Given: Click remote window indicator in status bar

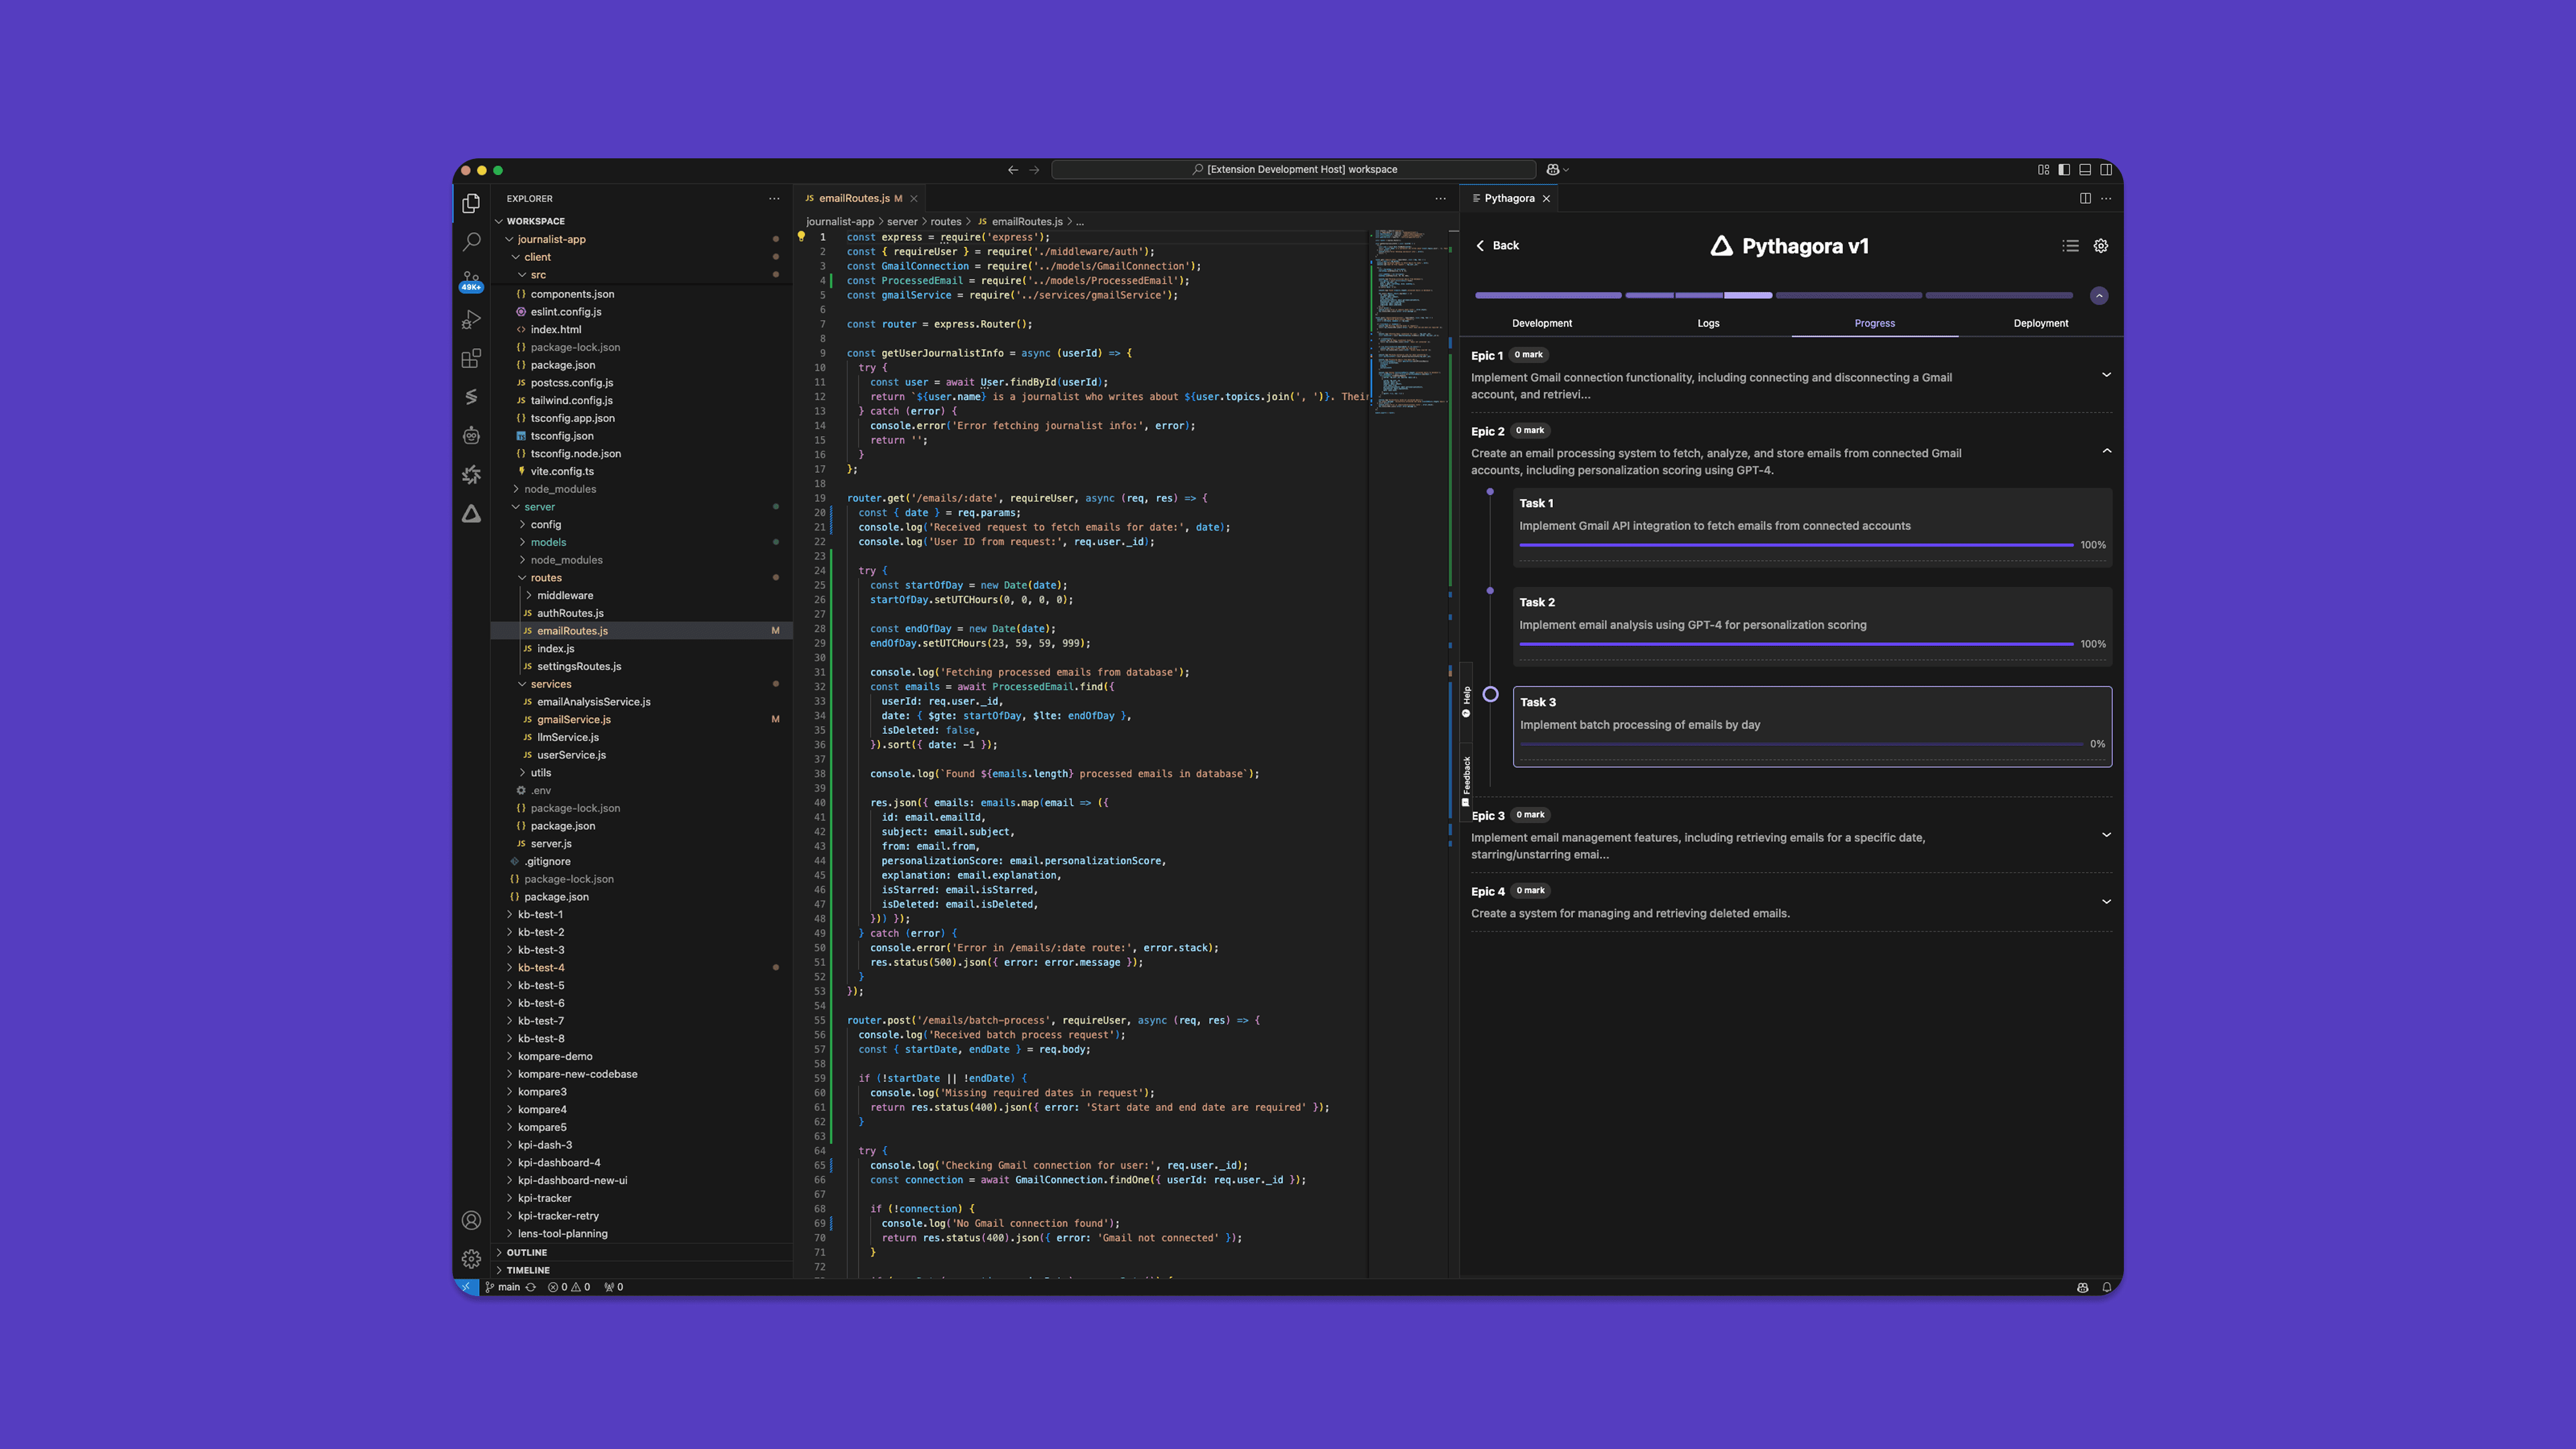Looking at the screenshot, I should click(x=466, y=1287).
